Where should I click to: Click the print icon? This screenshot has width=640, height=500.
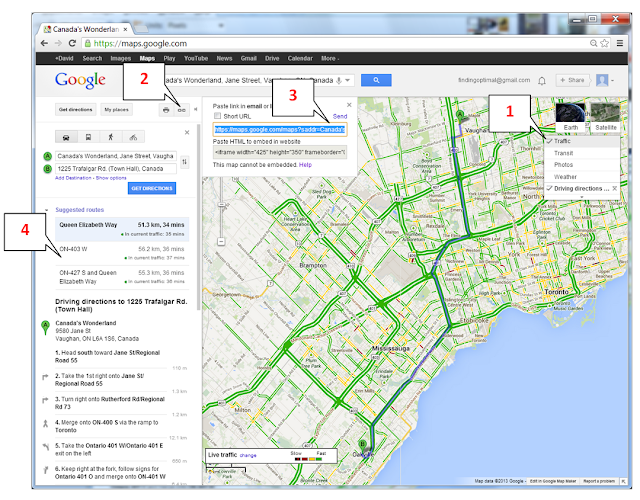[x=166, y=110]
